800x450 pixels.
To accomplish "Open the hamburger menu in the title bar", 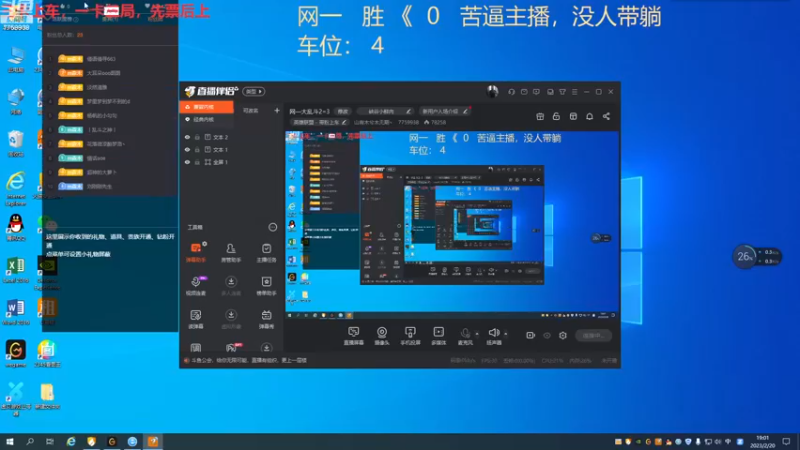I will 574,92.
